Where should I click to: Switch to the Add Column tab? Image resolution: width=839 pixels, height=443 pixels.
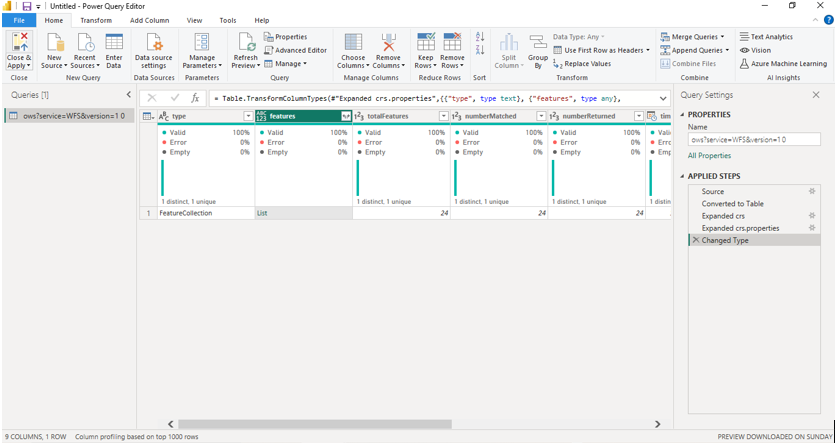[149, 20]
